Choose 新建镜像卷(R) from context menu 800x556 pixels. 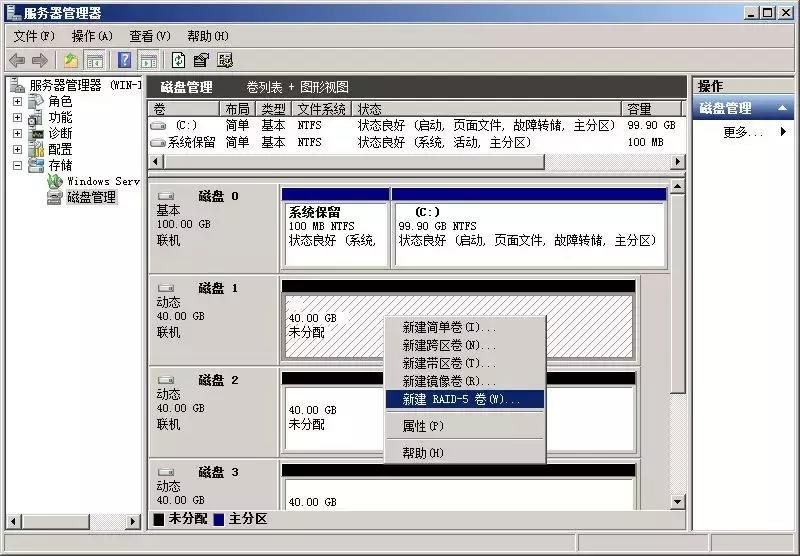click(465, 381)
